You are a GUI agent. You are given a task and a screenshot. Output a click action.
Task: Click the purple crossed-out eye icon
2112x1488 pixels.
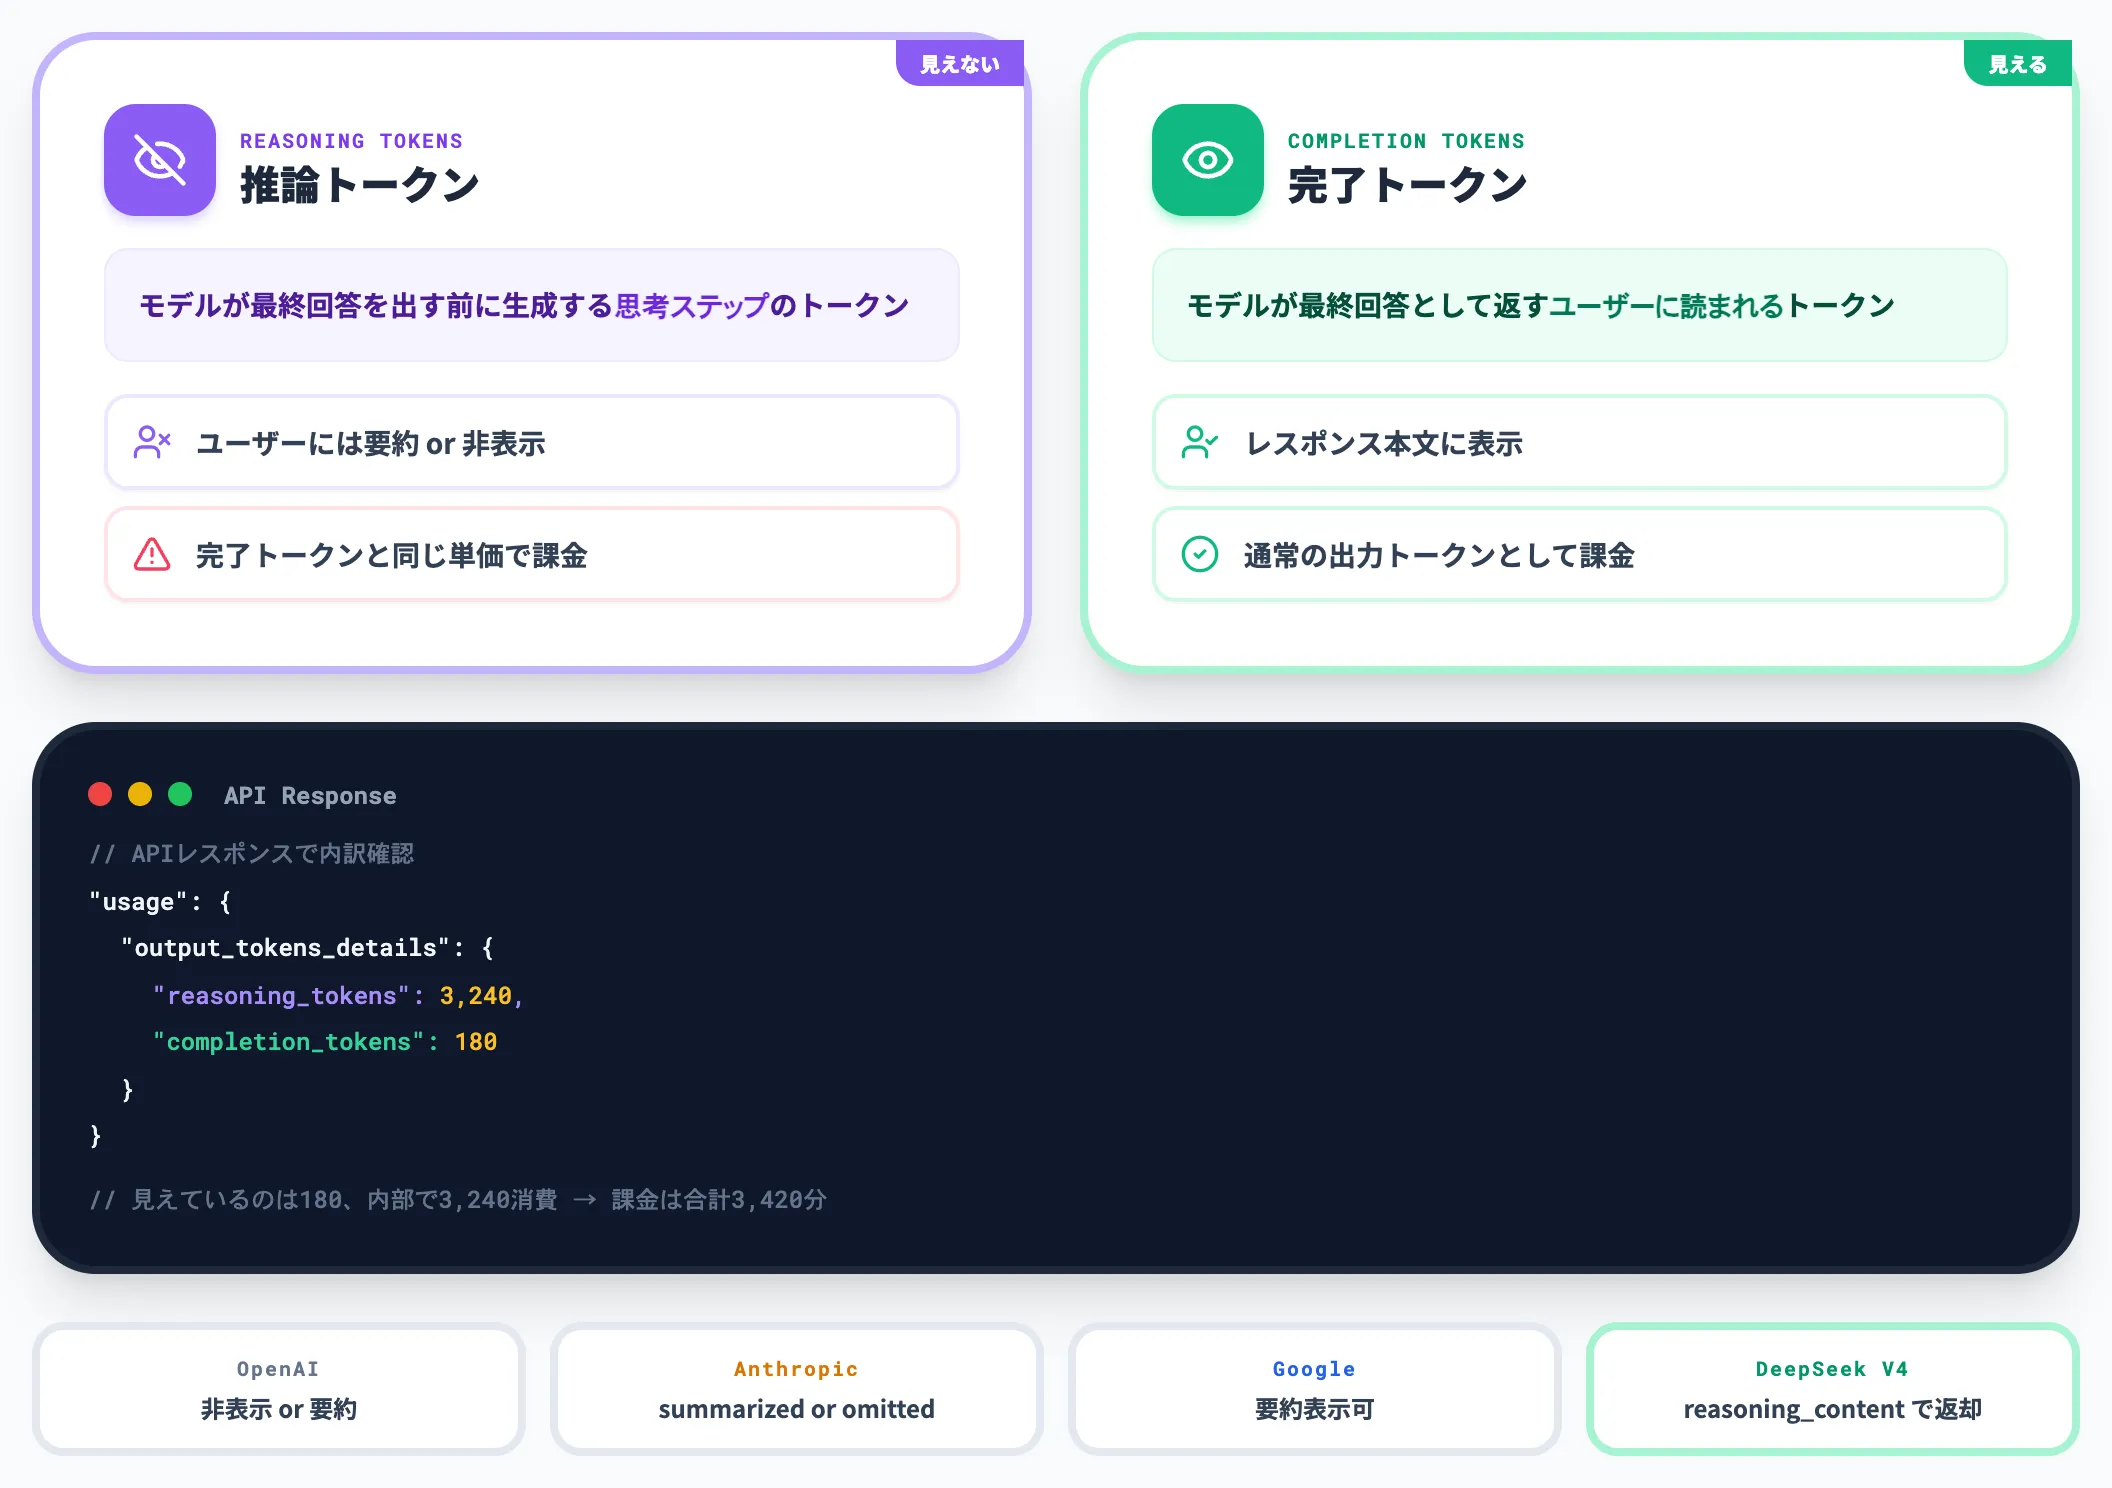pyautogui.click(x=160, y=160)
